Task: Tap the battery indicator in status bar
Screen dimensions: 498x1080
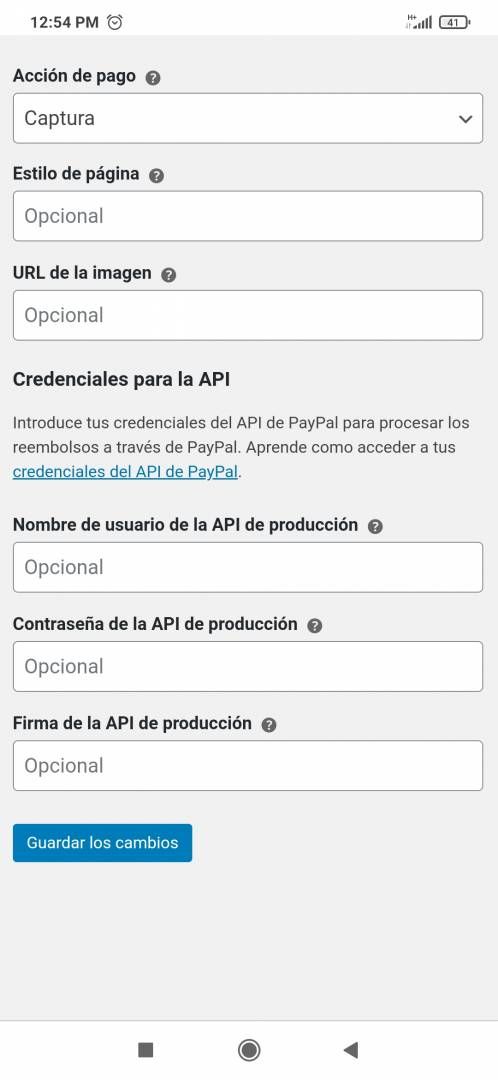Action: point(455,22)
